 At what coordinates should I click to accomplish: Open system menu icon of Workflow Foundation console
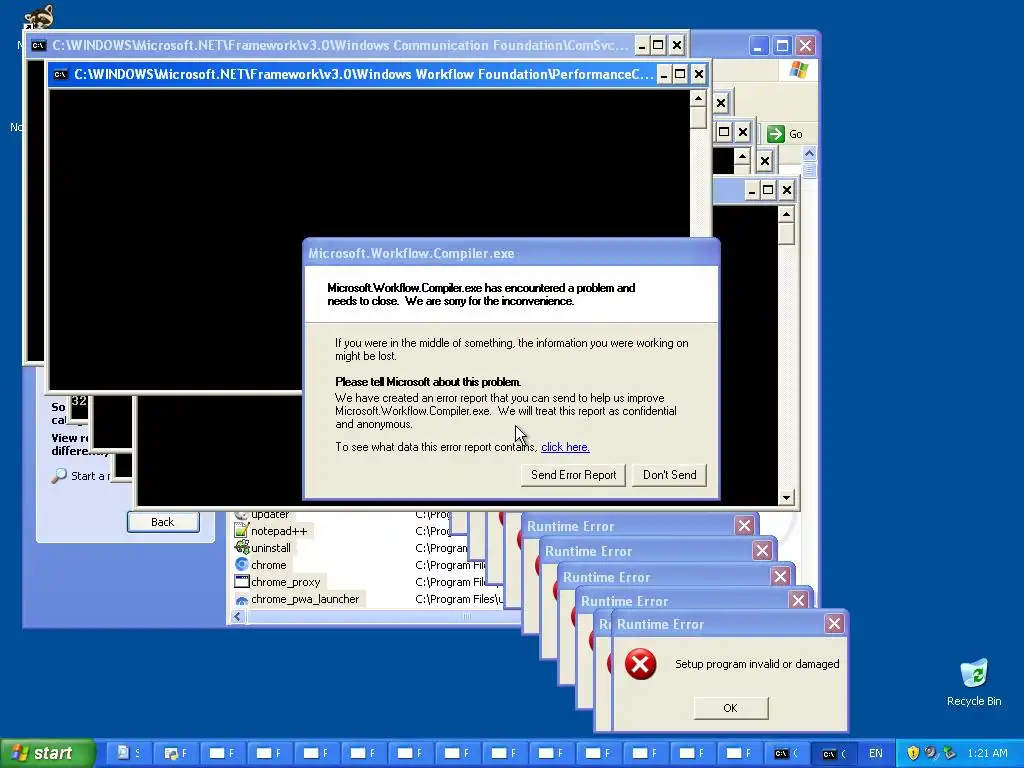click(60, 74)
